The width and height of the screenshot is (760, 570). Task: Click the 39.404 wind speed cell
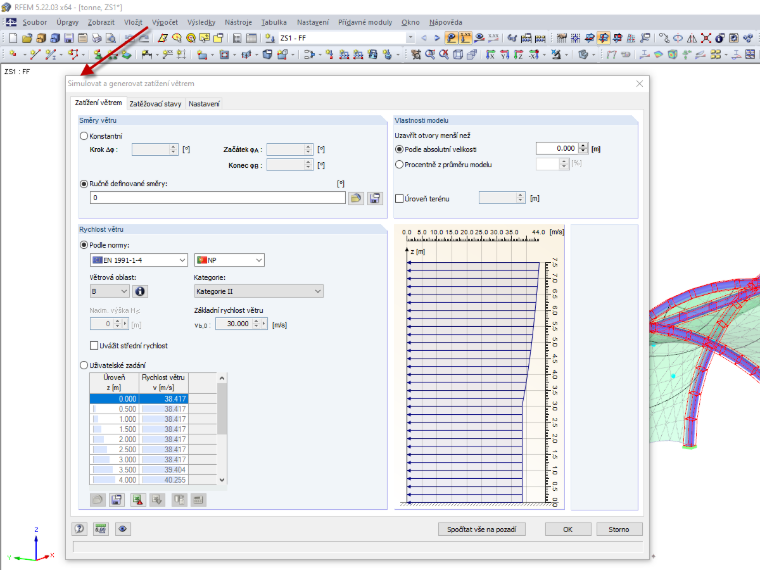[x=164, y=470]
